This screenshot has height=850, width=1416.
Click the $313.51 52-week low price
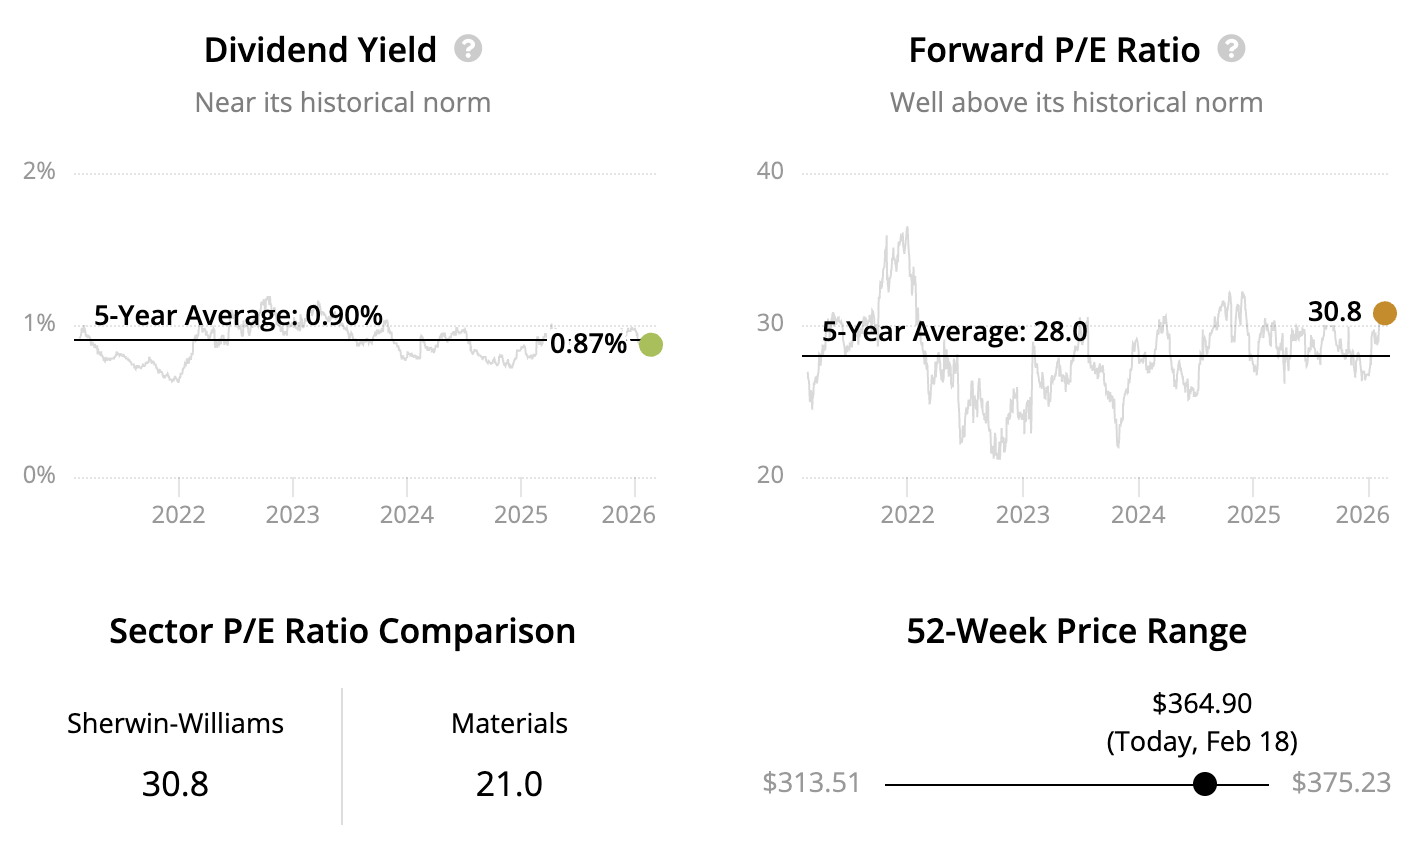tap(811, 782)
